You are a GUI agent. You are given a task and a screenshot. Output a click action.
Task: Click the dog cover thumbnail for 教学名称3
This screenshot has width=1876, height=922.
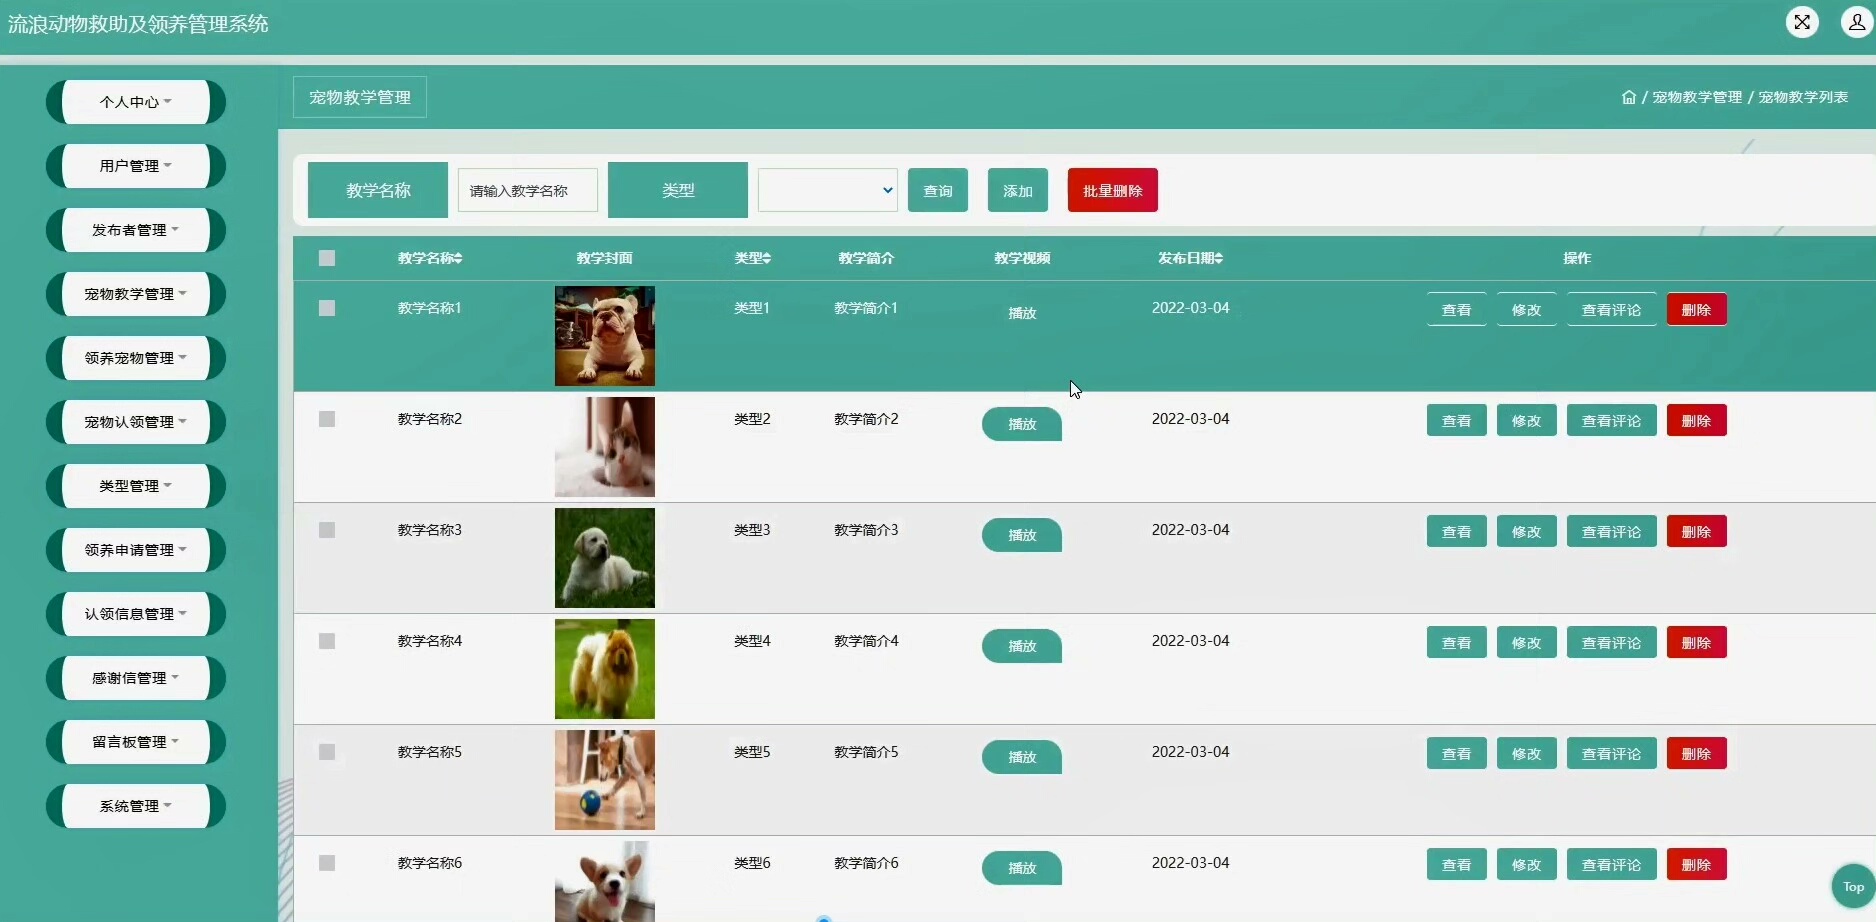[604, 558]
